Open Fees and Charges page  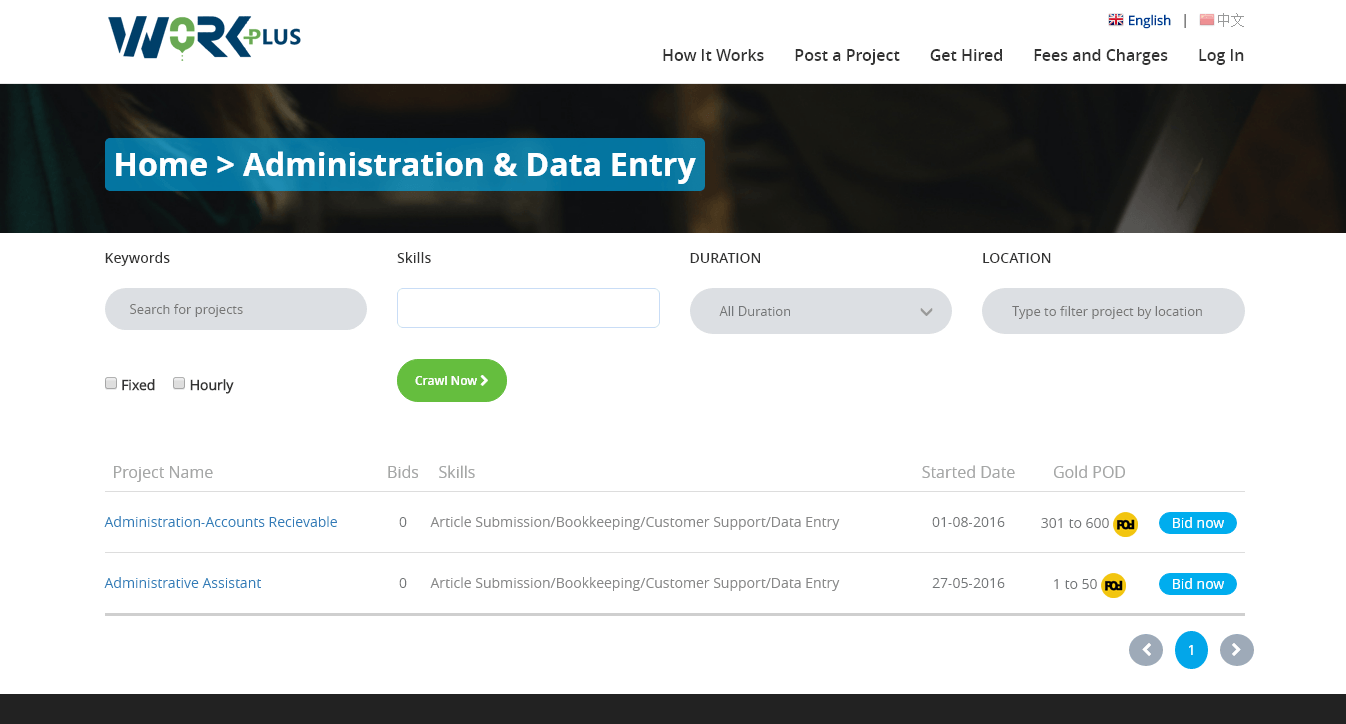click(1100, 55)
